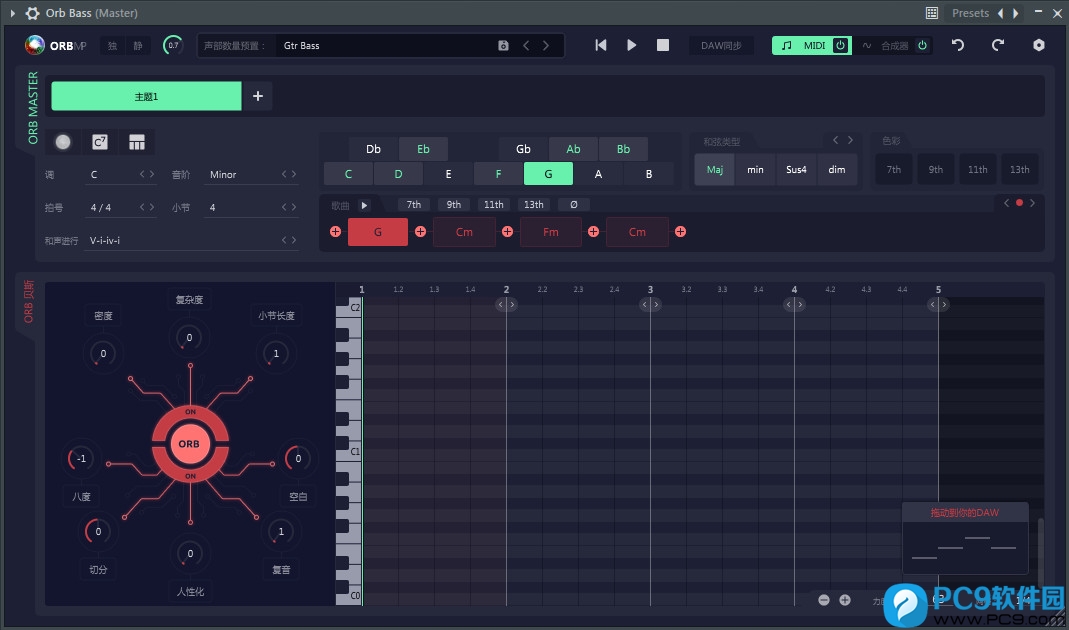Go to next voice preset arrow
The width and height of the screenshot is (1069, 630).
545,46
